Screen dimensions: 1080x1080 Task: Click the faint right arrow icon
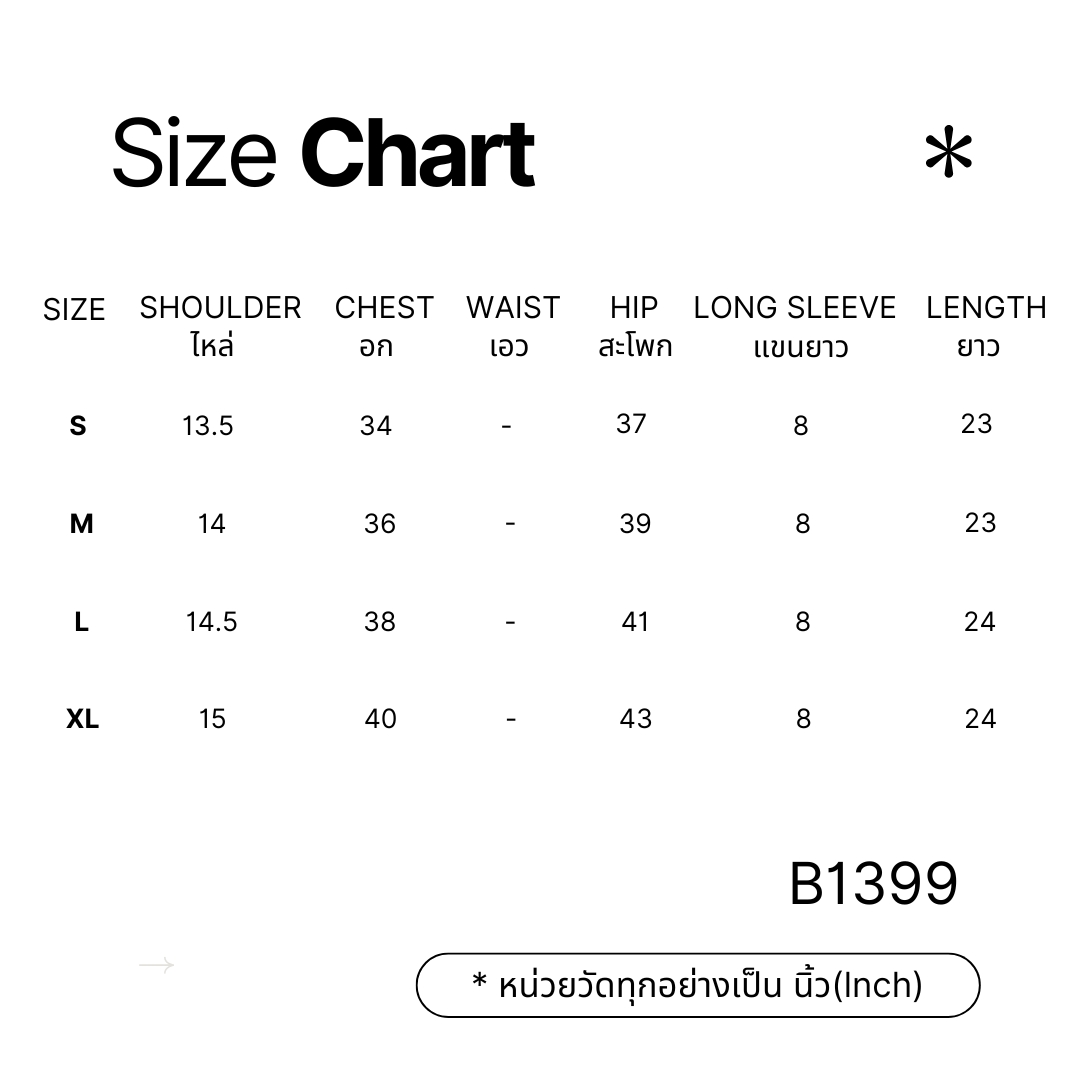point(156,965)
